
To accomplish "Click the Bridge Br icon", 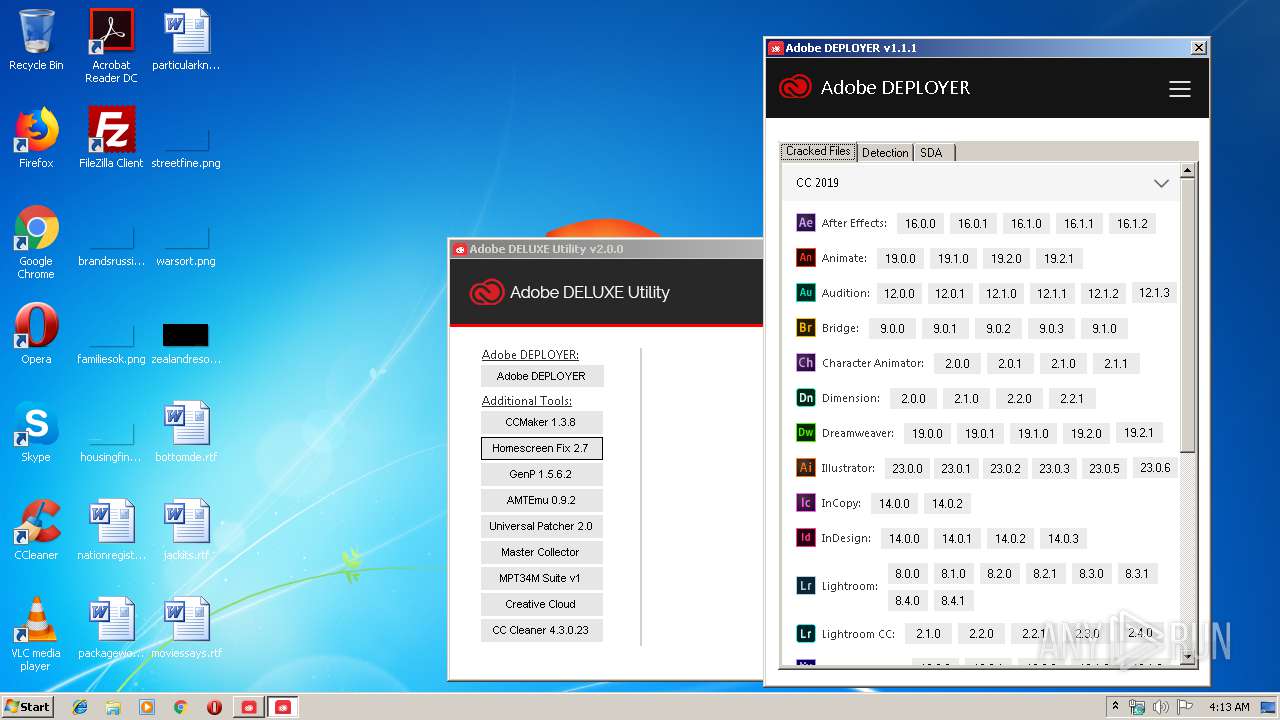I will pos(805,328).
